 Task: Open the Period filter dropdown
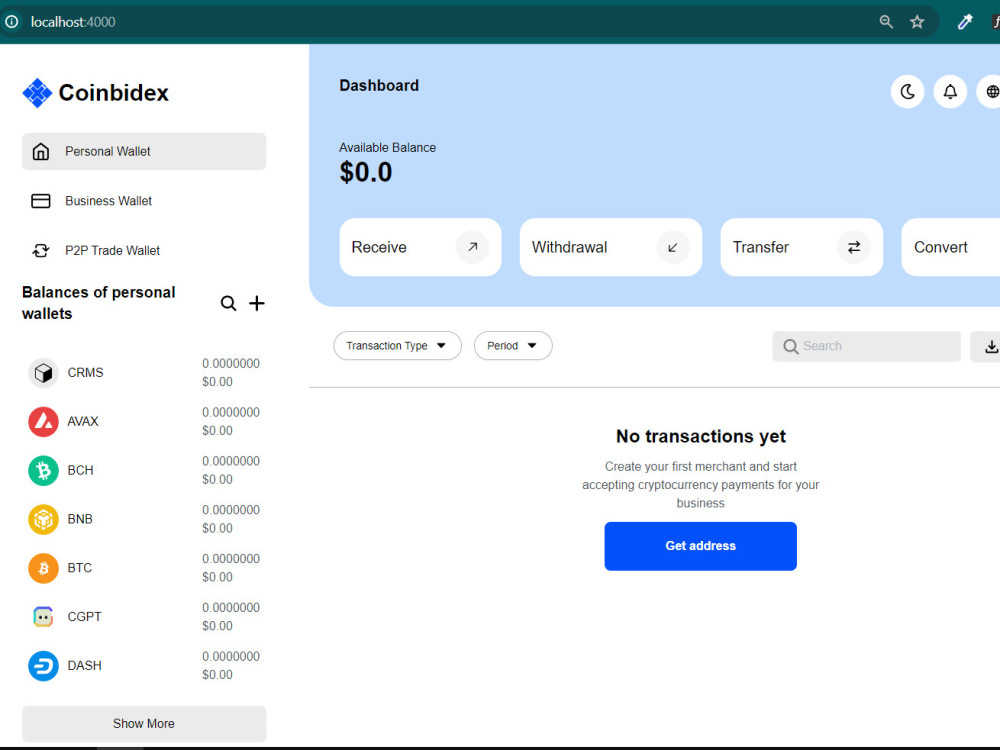click(x=513, y=345)
